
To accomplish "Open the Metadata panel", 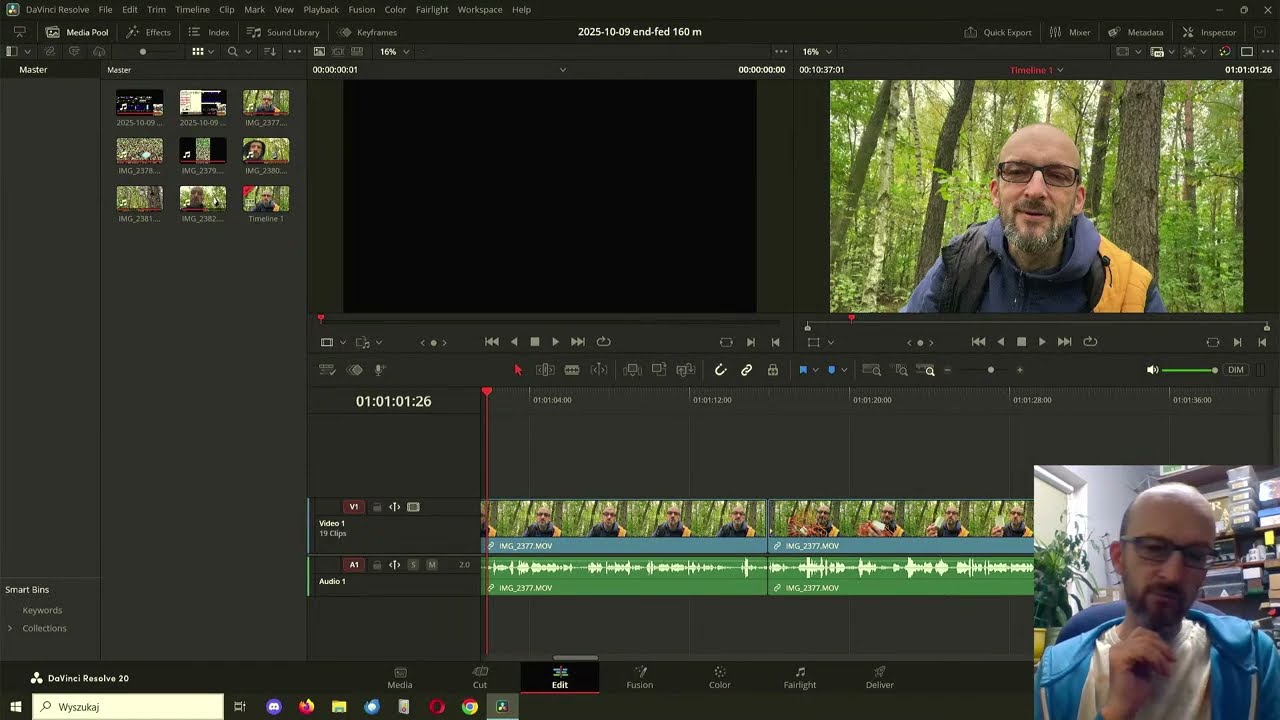I will [x=1135, y=32].
